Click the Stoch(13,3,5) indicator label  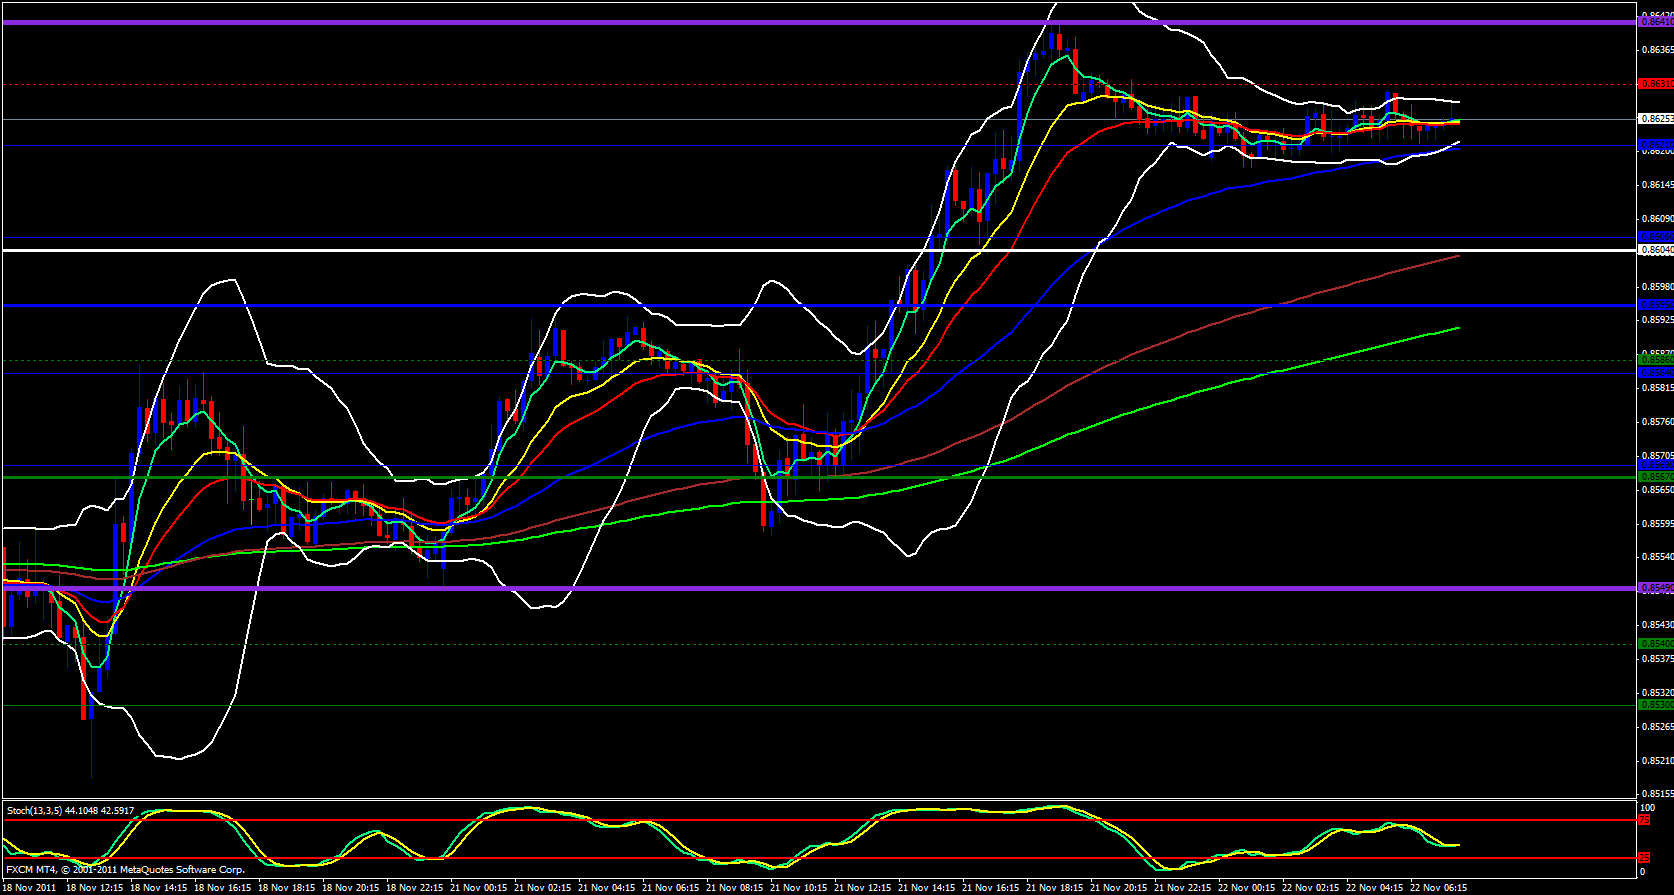(x=70, y=810)
